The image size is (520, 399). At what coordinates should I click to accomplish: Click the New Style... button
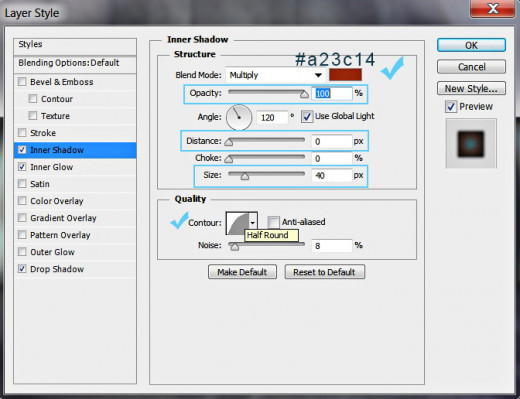tap(471, 89)
